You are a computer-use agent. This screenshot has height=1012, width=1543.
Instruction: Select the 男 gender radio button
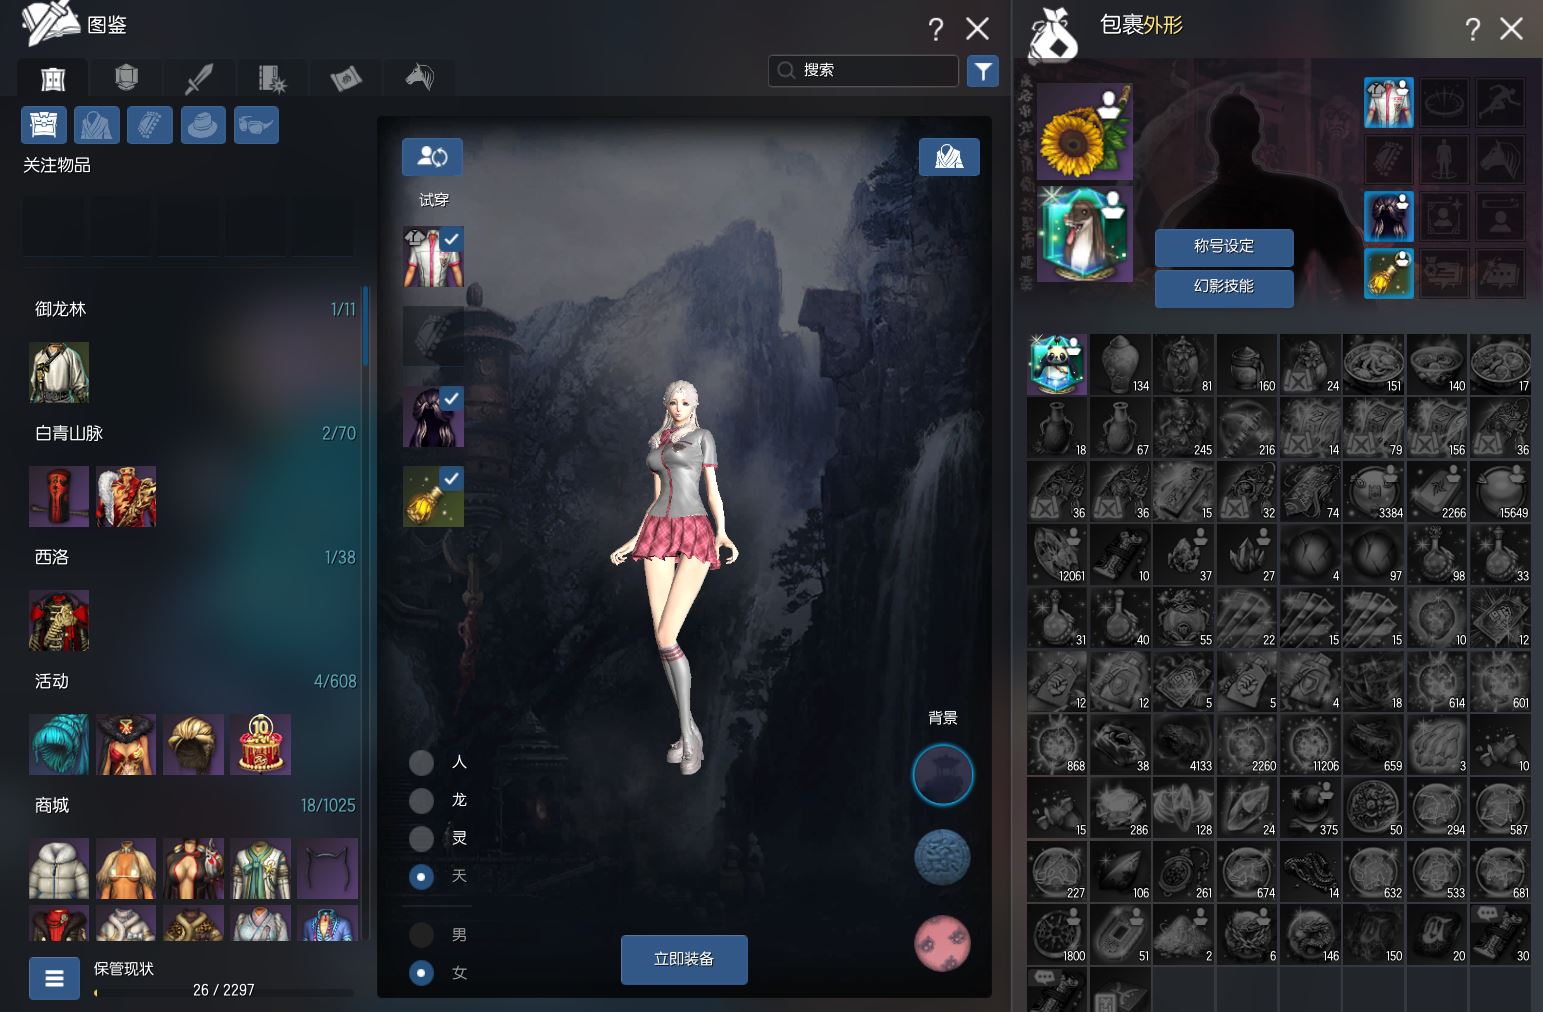(x=422, y=935)
